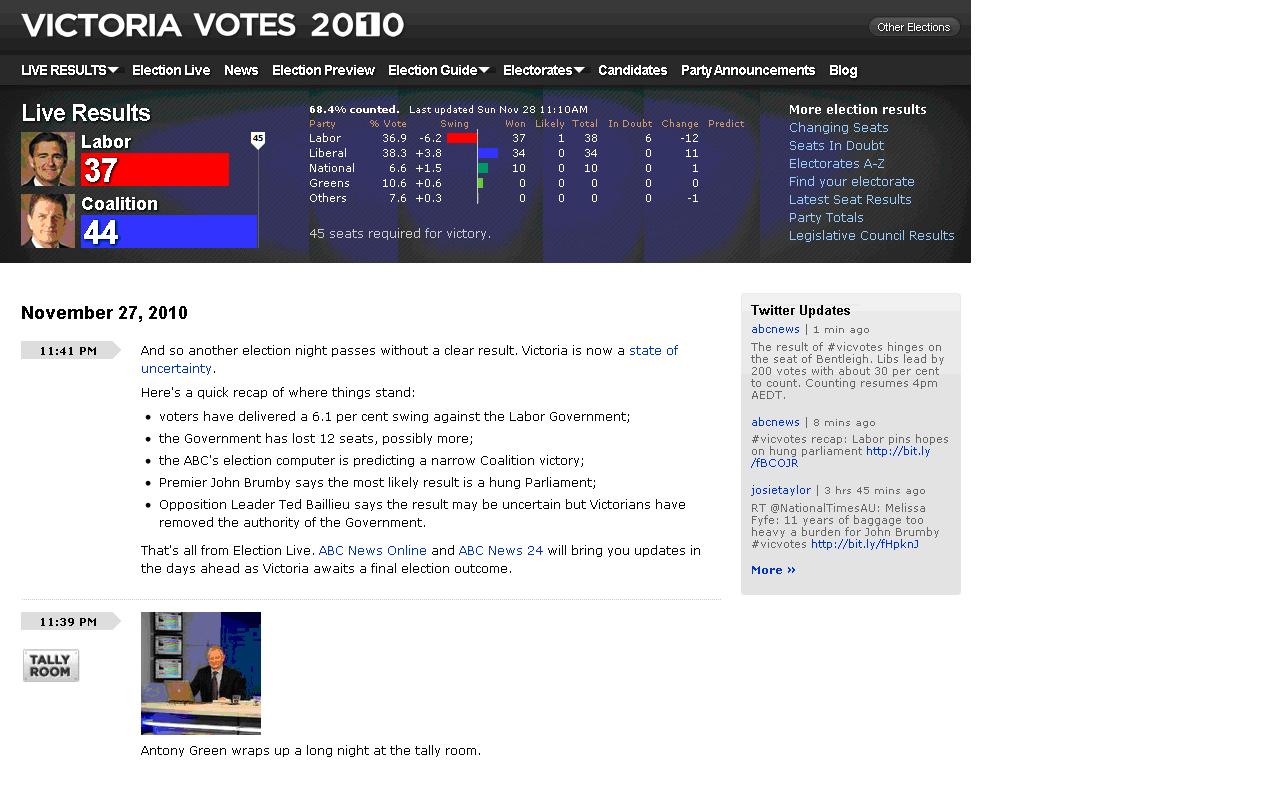Click the Tally Room badge icon
The width and height of the screenshot is (1280, 800).
[x=51, y=665]
